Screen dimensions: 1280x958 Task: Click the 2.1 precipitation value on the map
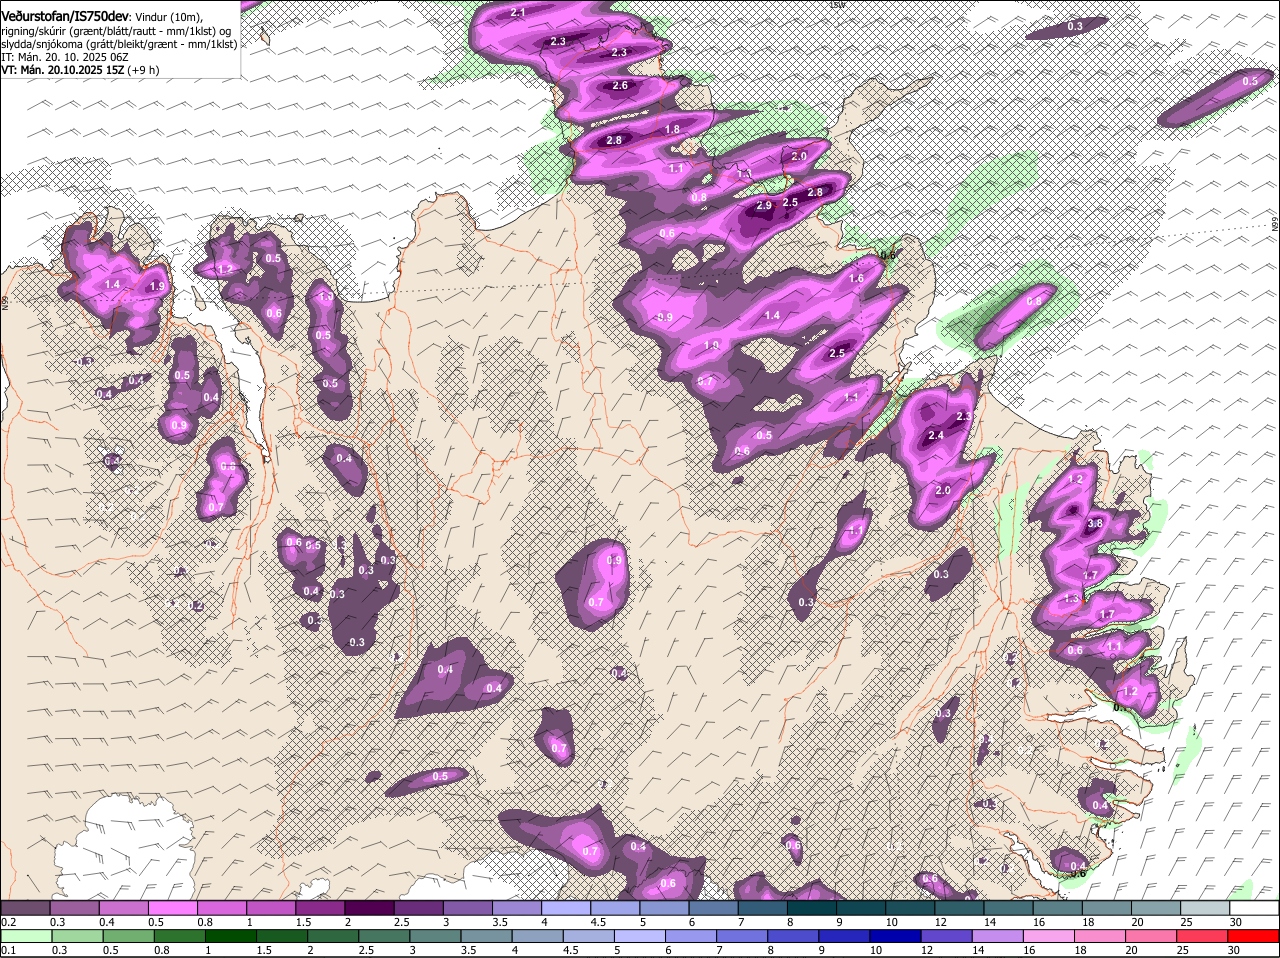point(518,12)
